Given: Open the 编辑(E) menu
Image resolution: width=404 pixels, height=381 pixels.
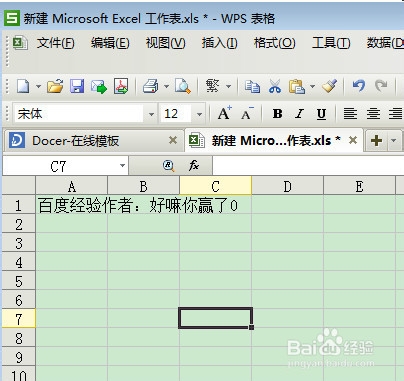Looking at the screenshot, I should [110, 43].
